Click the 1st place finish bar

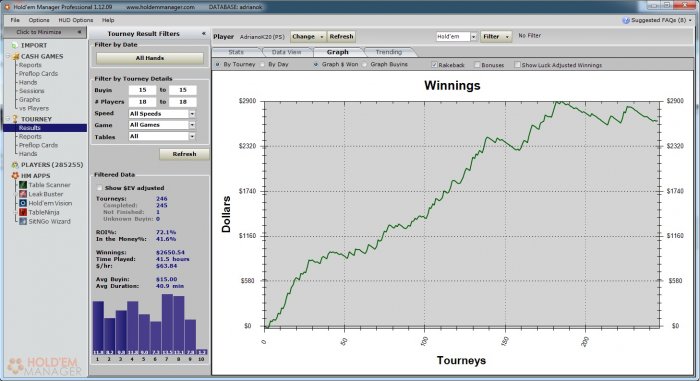tap(98, 328)
